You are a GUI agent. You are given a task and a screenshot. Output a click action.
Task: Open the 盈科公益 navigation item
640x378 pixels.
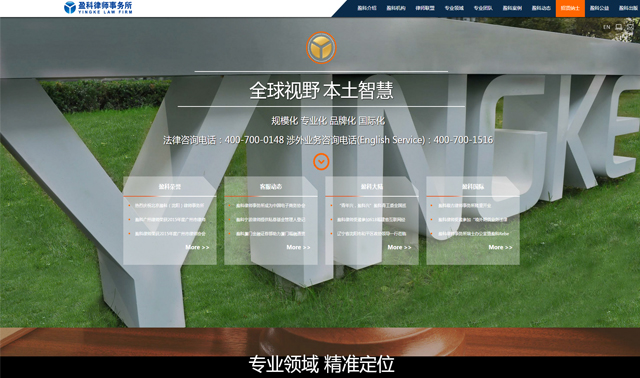(599, 8)
